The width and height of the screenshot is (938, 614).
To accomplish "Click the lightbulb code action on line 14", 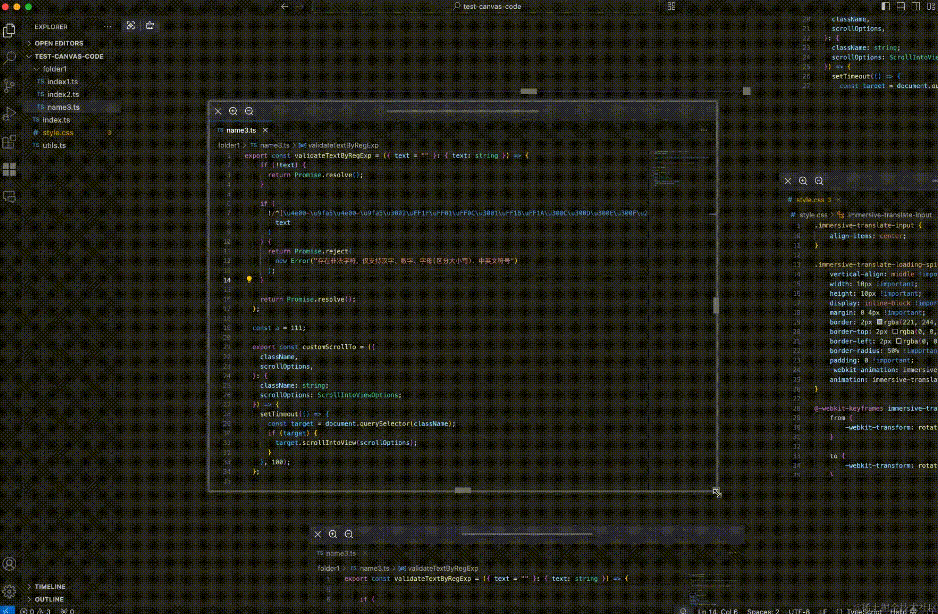I will (249, 279).
